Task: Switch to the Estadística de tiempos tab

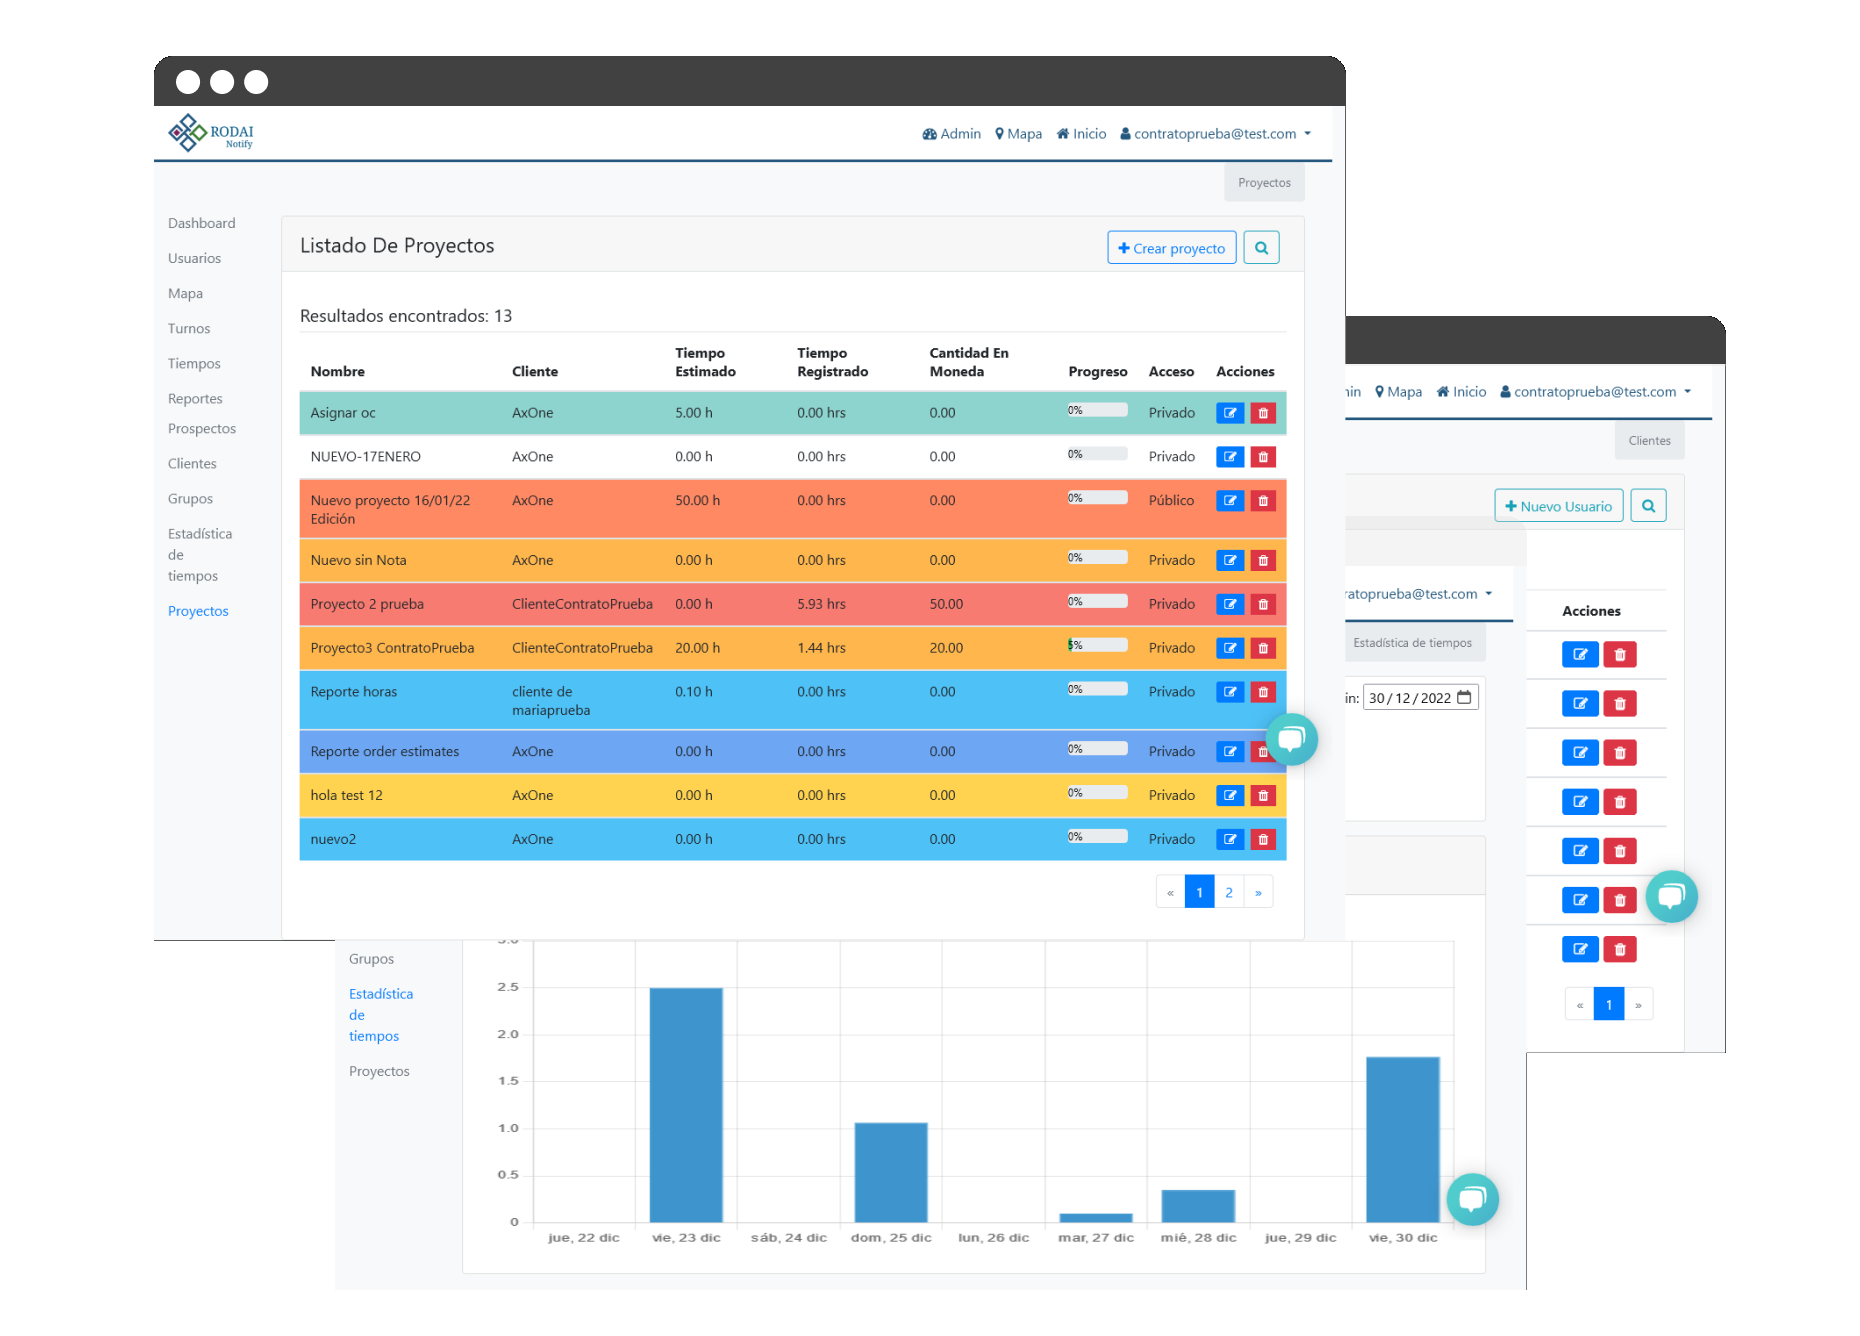Action: [x=1412, y=643]
